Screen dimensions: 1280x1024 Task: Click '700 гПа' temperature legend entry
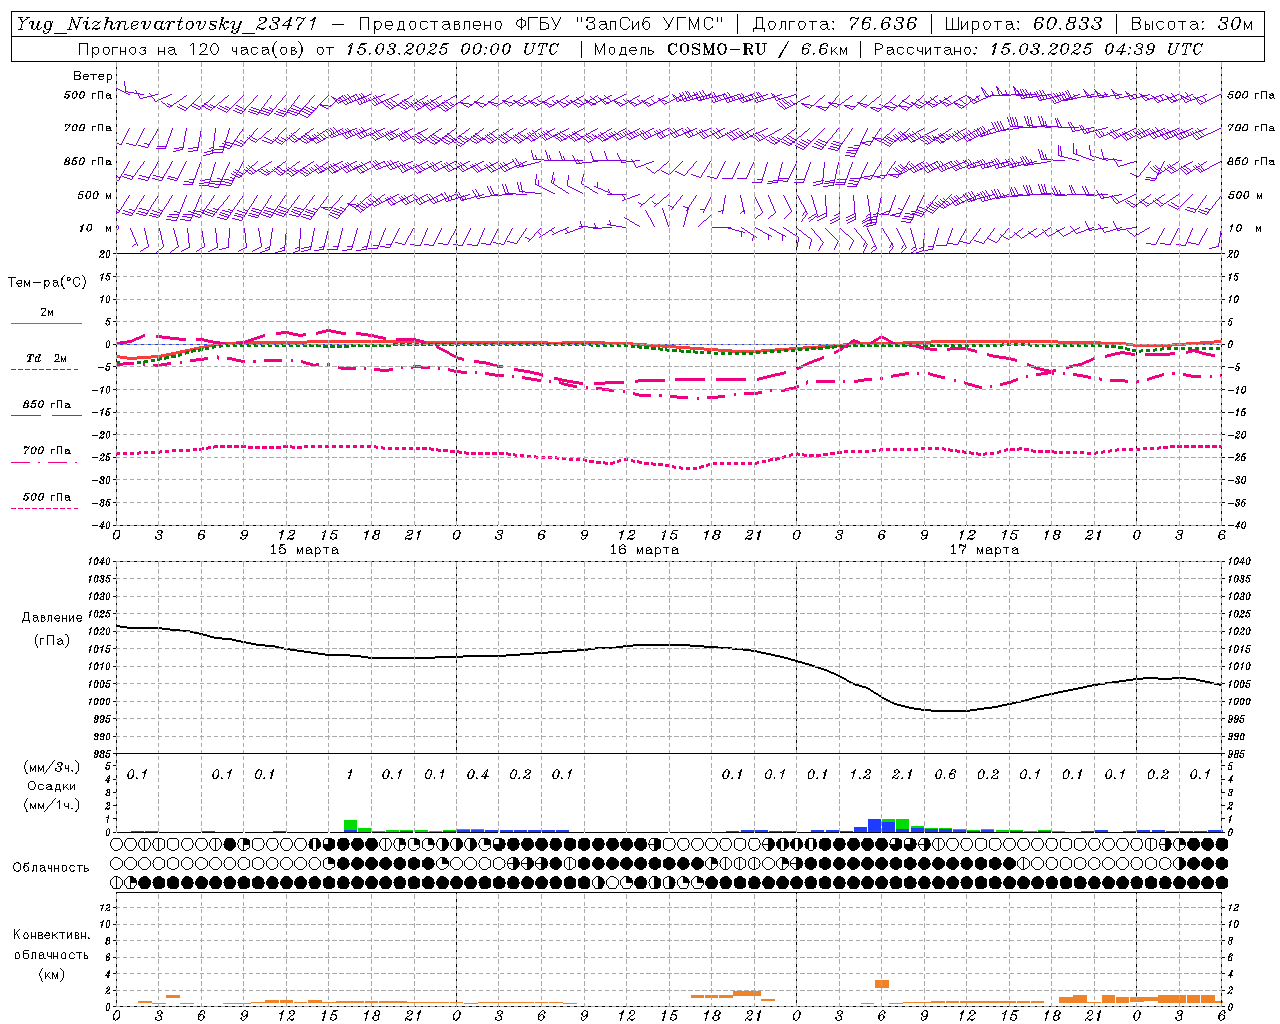tap(47, 451)
